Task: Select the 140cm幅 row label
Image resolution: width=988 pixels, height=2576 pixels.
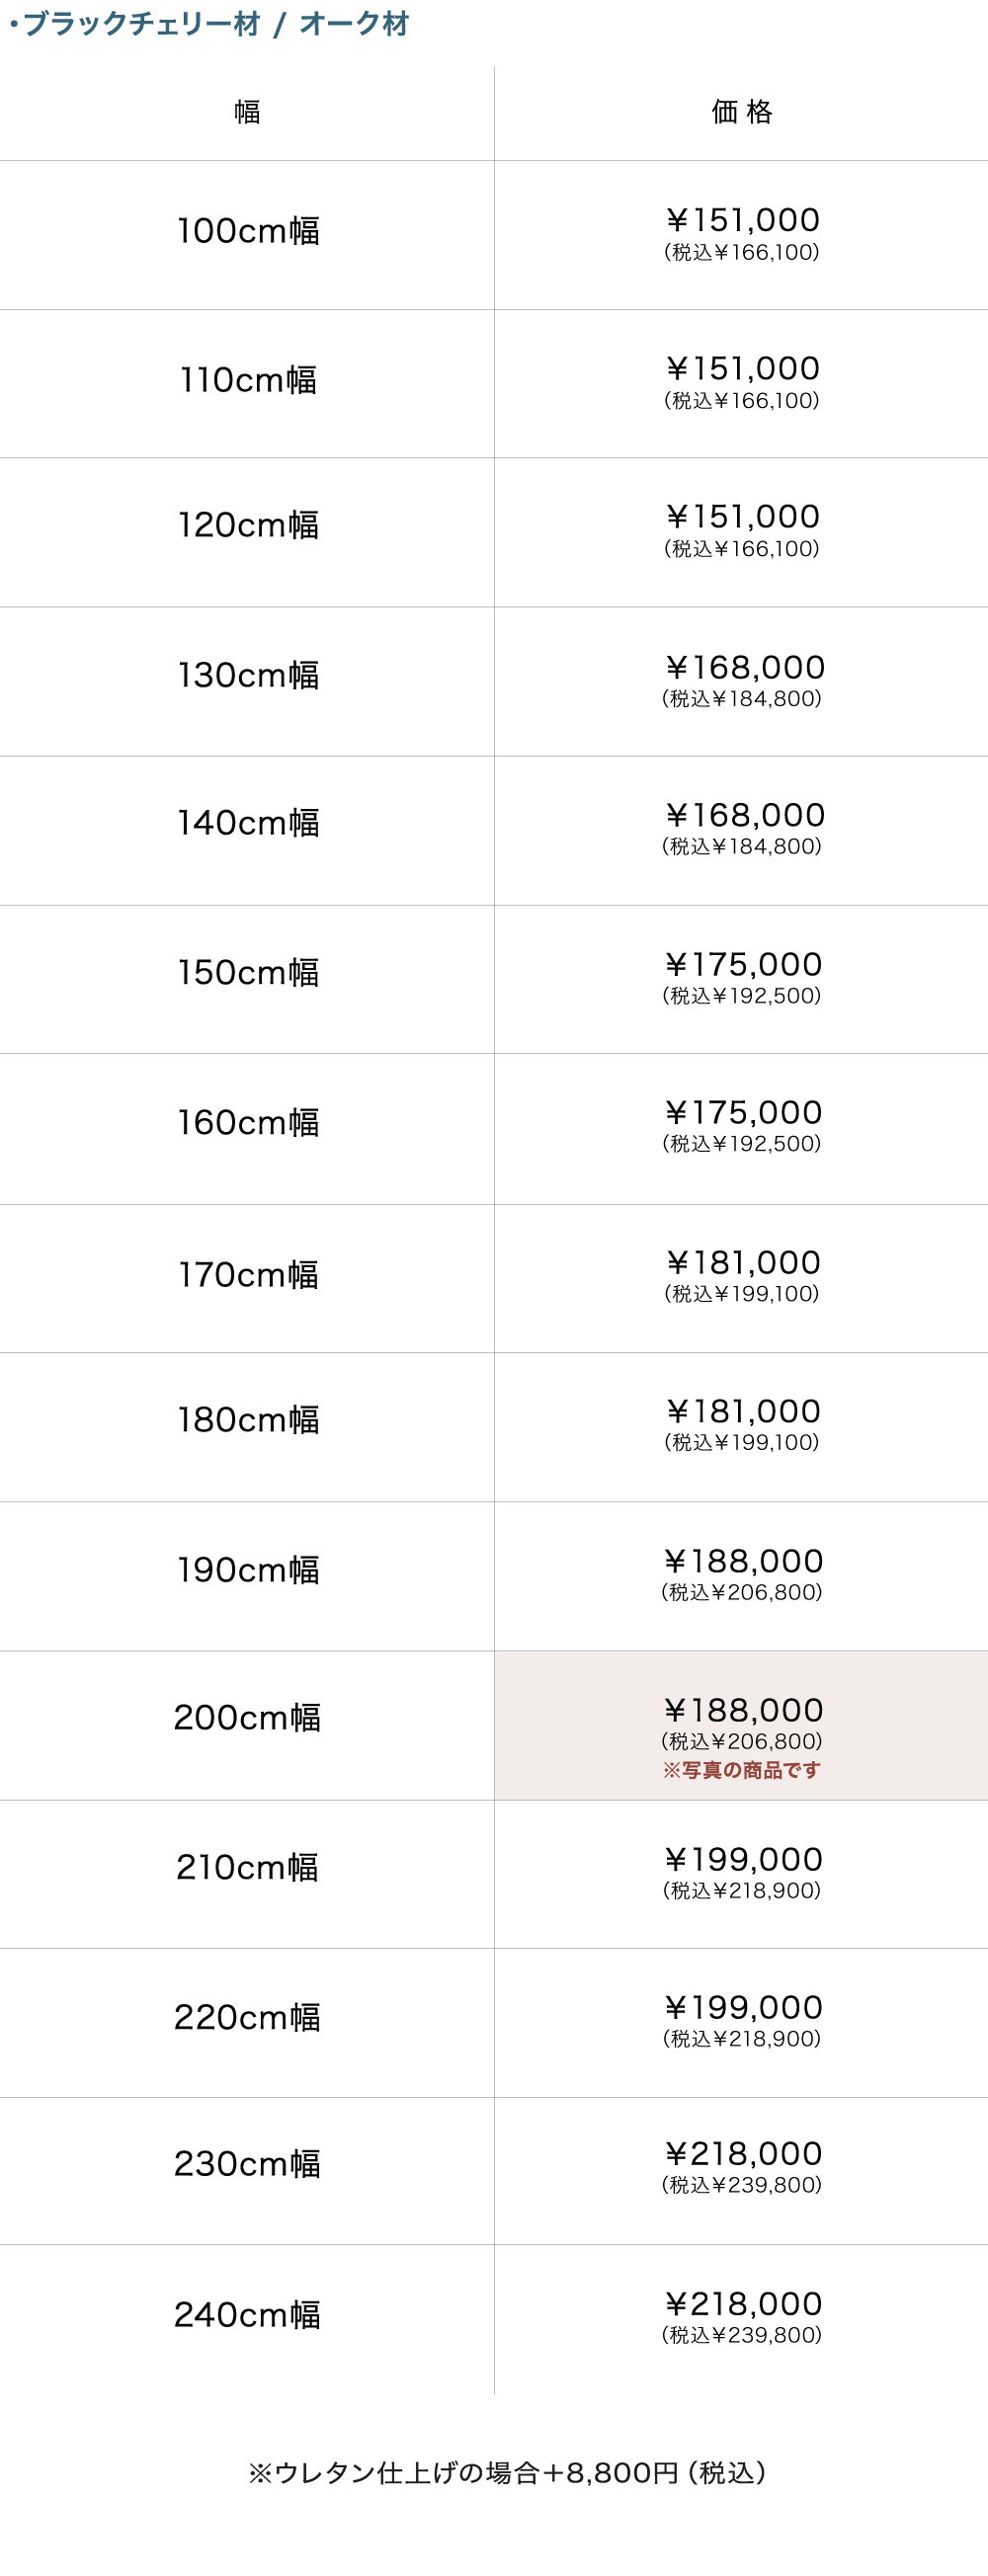Action: 248,823
